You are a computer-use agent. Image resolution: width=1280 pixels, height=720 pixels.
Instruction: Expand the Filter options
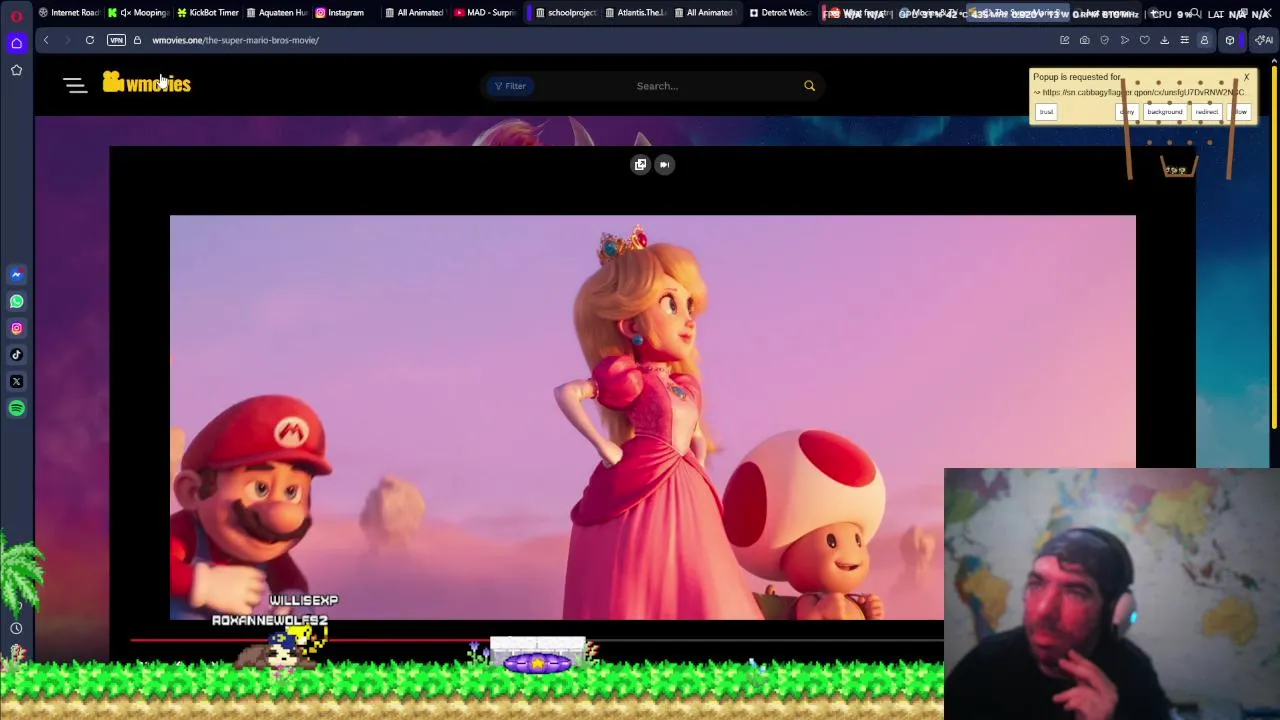point(510,86)
